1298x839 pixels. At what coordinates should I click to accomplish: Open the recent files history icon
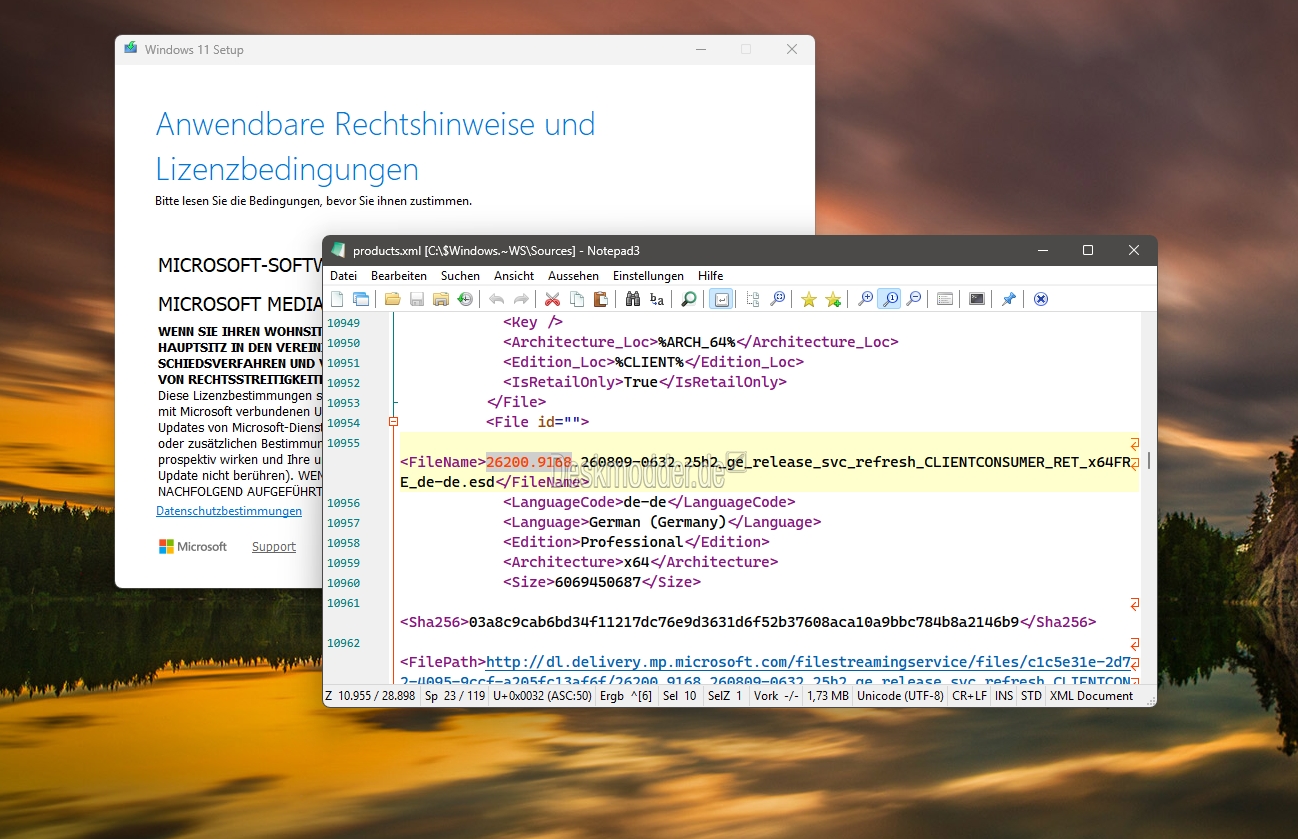coord(465,299)
